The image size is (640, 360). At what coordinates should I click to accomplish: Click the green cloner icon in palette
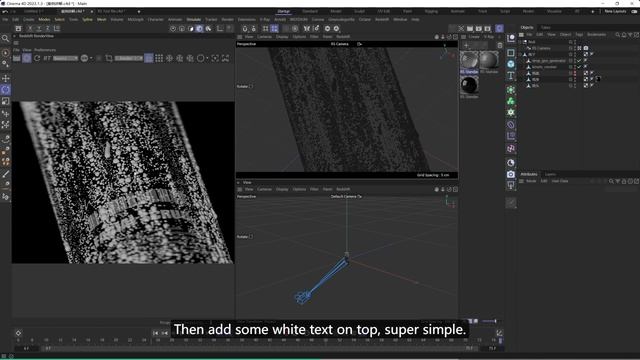click(511, 101)
